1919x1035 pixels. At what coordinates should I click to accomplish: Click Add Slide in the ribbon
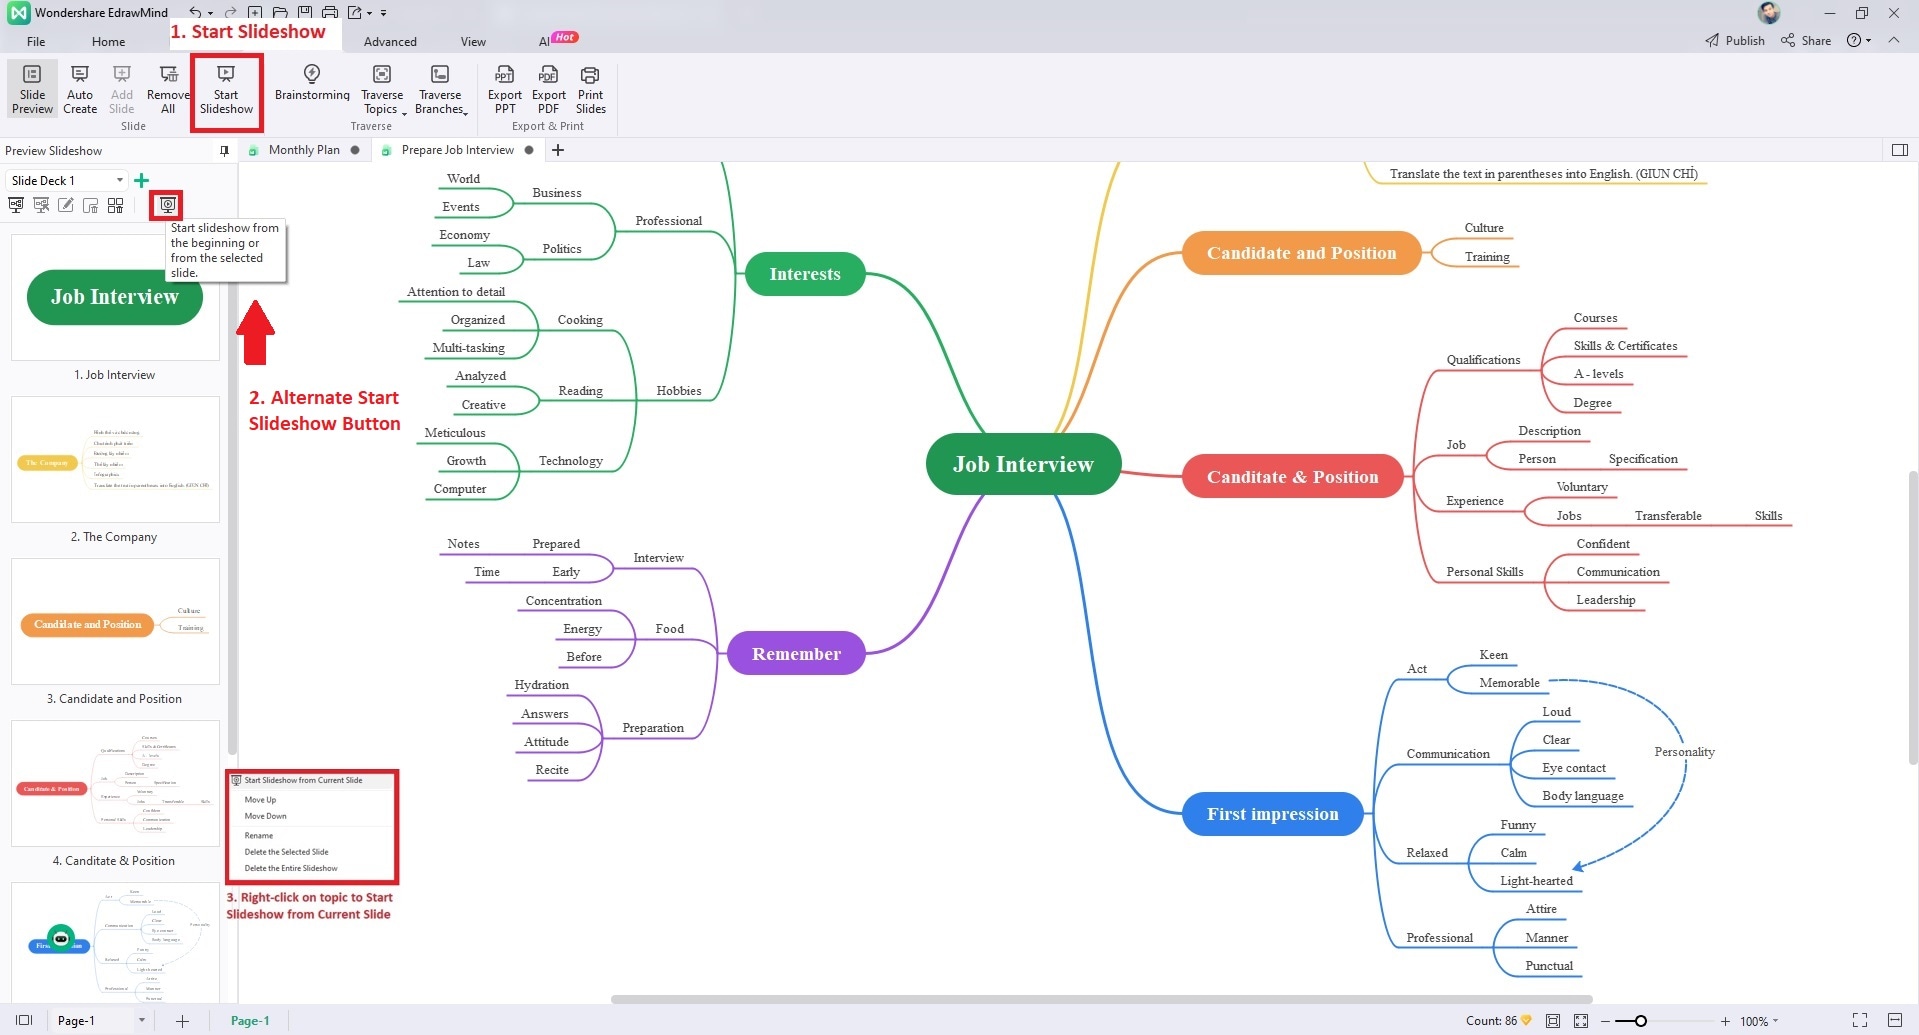[x=122, y=89]
